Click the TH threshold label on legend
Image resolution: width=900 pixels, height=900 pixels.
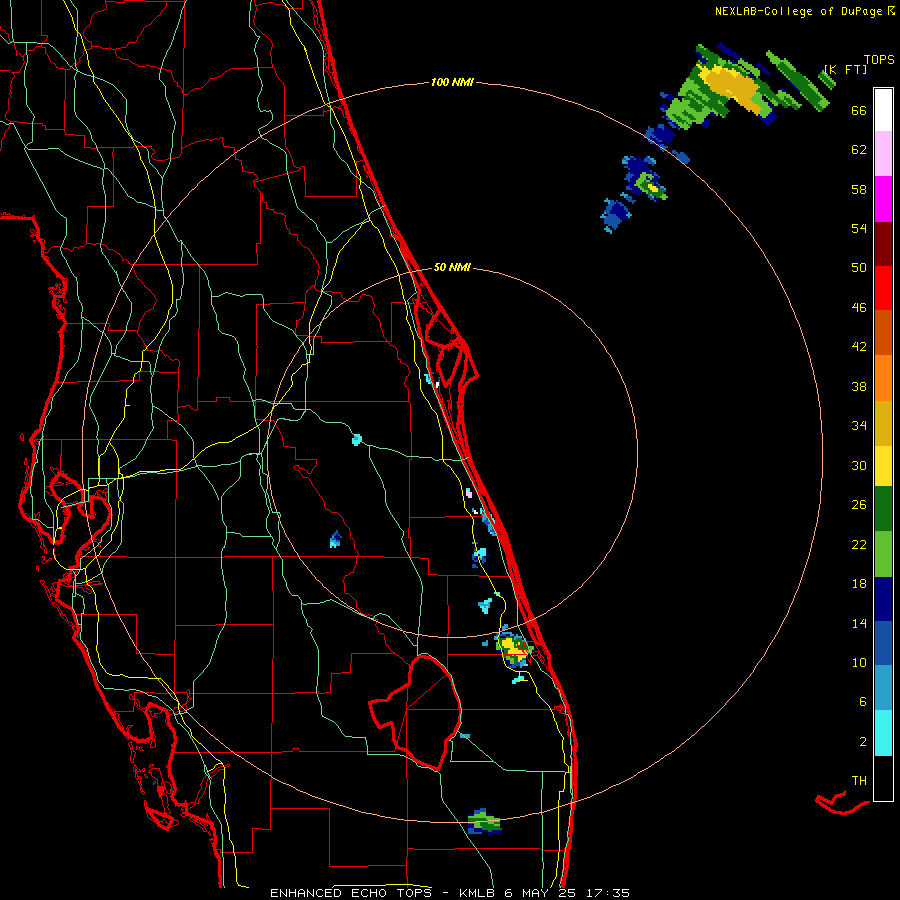pos(859,781)
